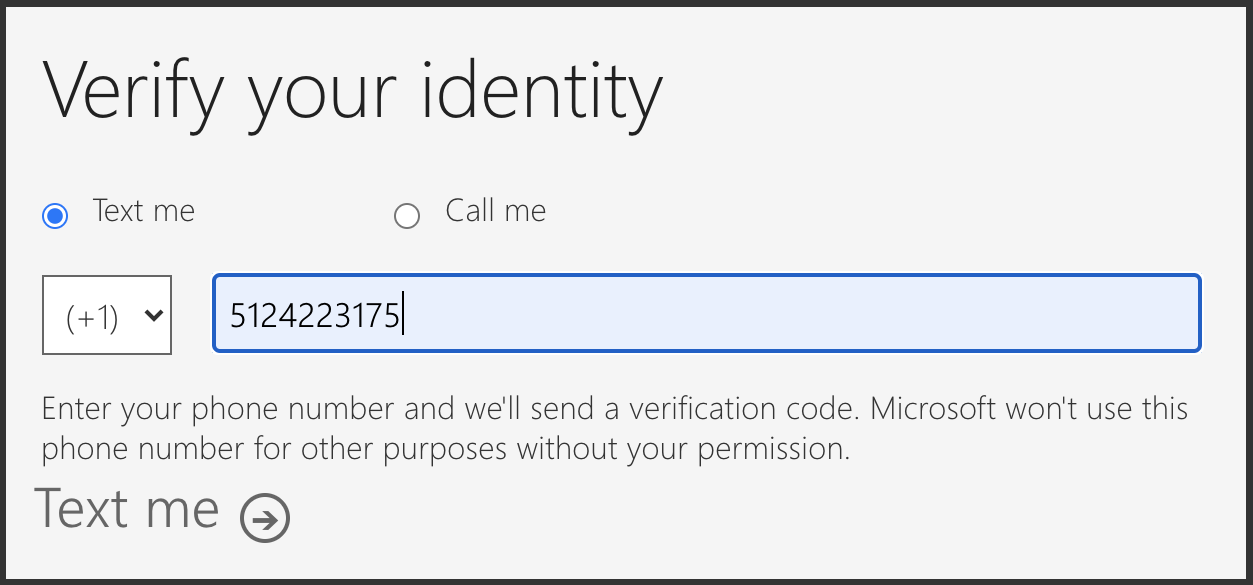
Task: Click into the phone number input field
Action: [706, 314]
